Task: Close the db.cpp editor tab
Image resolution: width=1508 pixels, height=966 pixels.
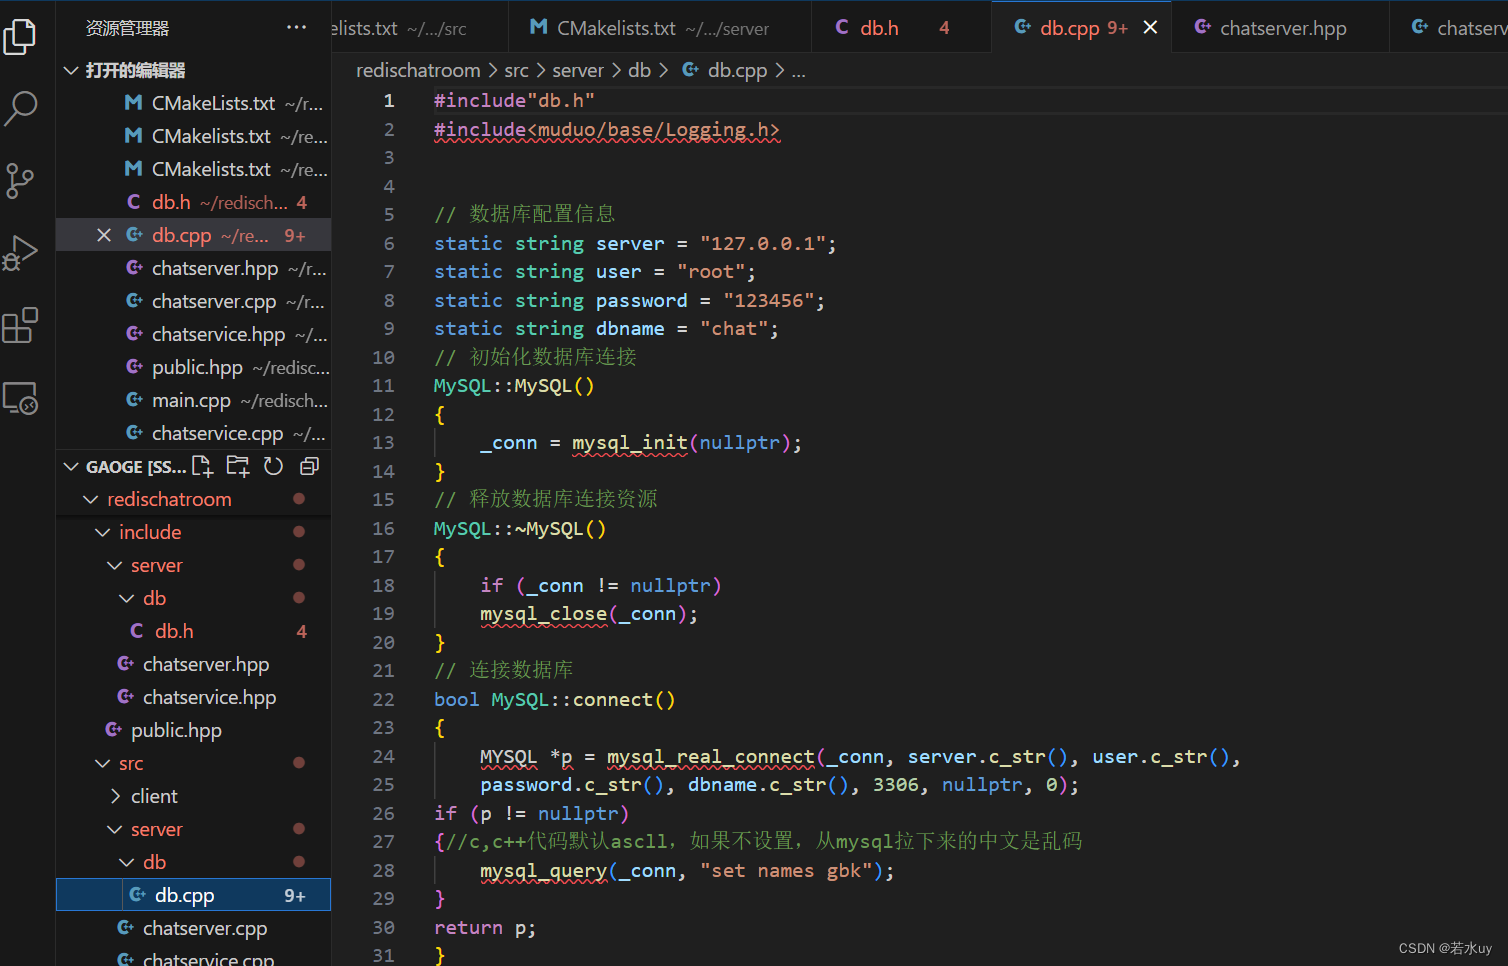Action: [1150, 28]
